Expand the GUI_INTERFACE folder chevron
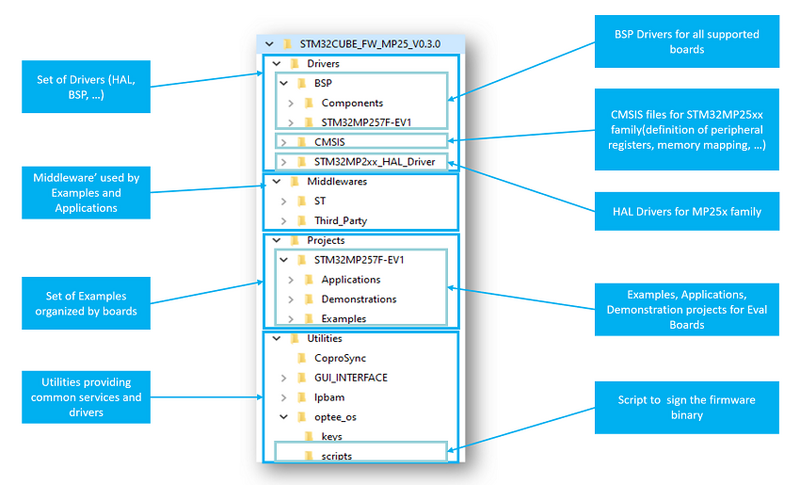Viewport: 800px width, 485px height. [284, 378]
